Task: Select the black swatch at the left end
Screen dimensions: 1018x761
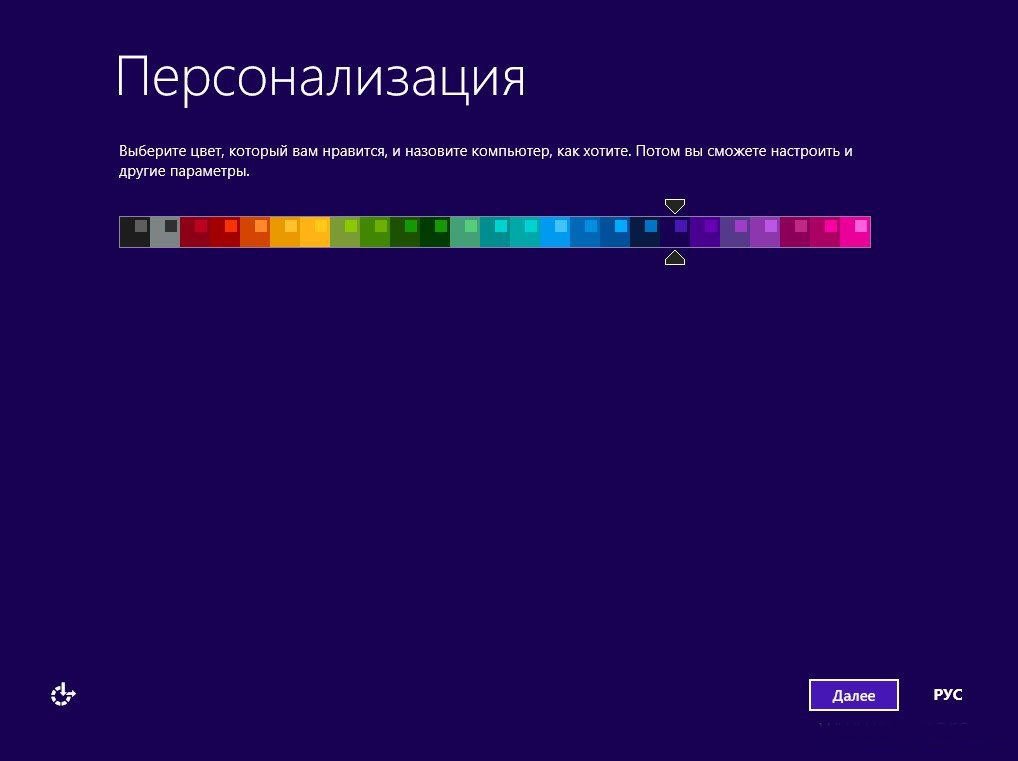Action: coord(135,232)
